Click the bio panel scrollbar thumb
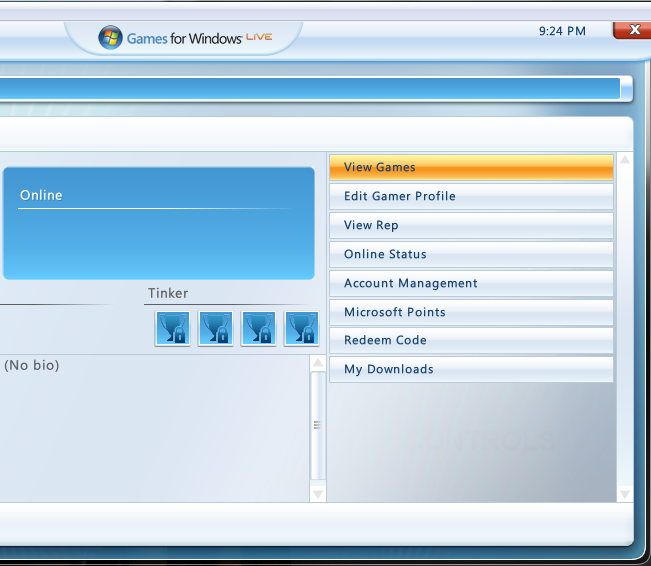 (x=318, y=426)
